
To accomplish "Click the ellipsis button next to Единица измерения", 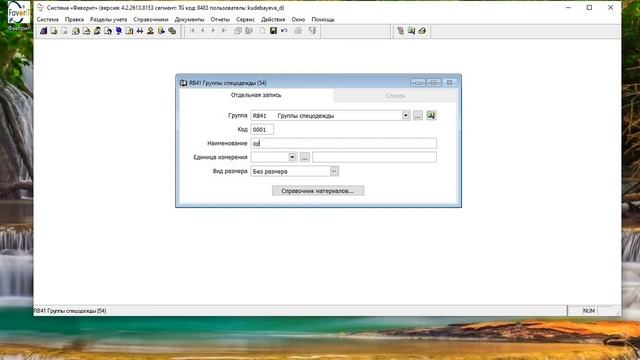I will click(x=304, y=157).
